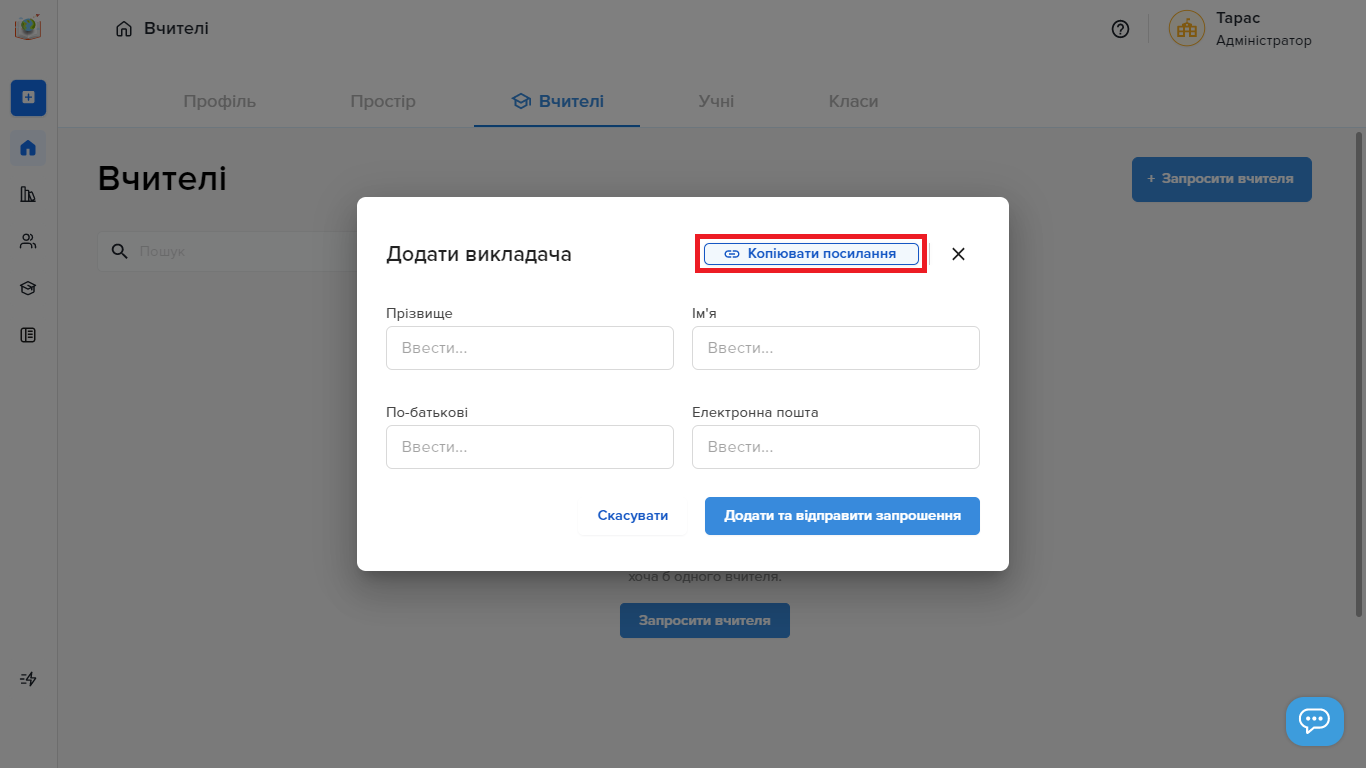Click the school logo in top-left corner
1366x768 pixels.
(x=28, y=27)
